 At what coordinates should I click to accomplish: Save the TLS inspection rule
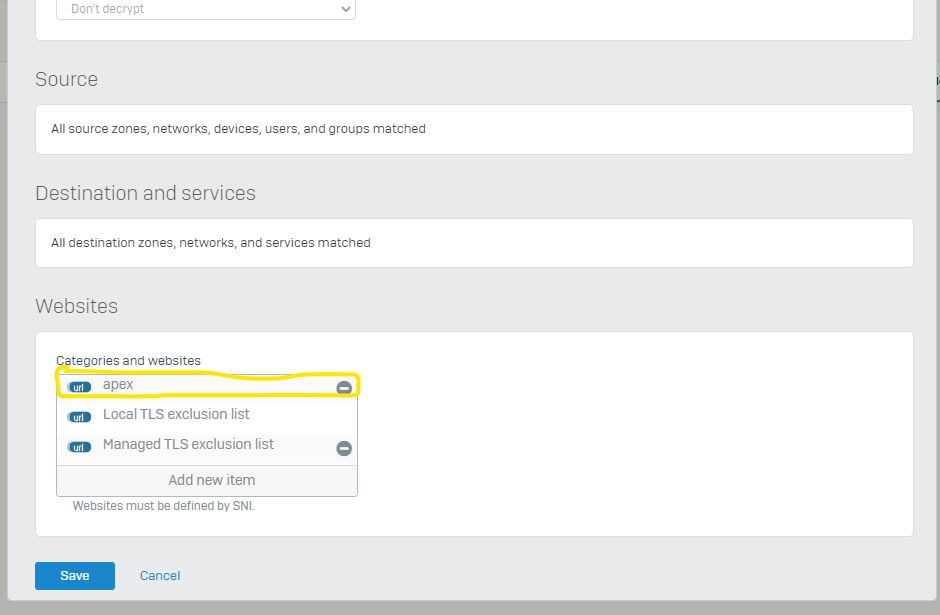75,575
